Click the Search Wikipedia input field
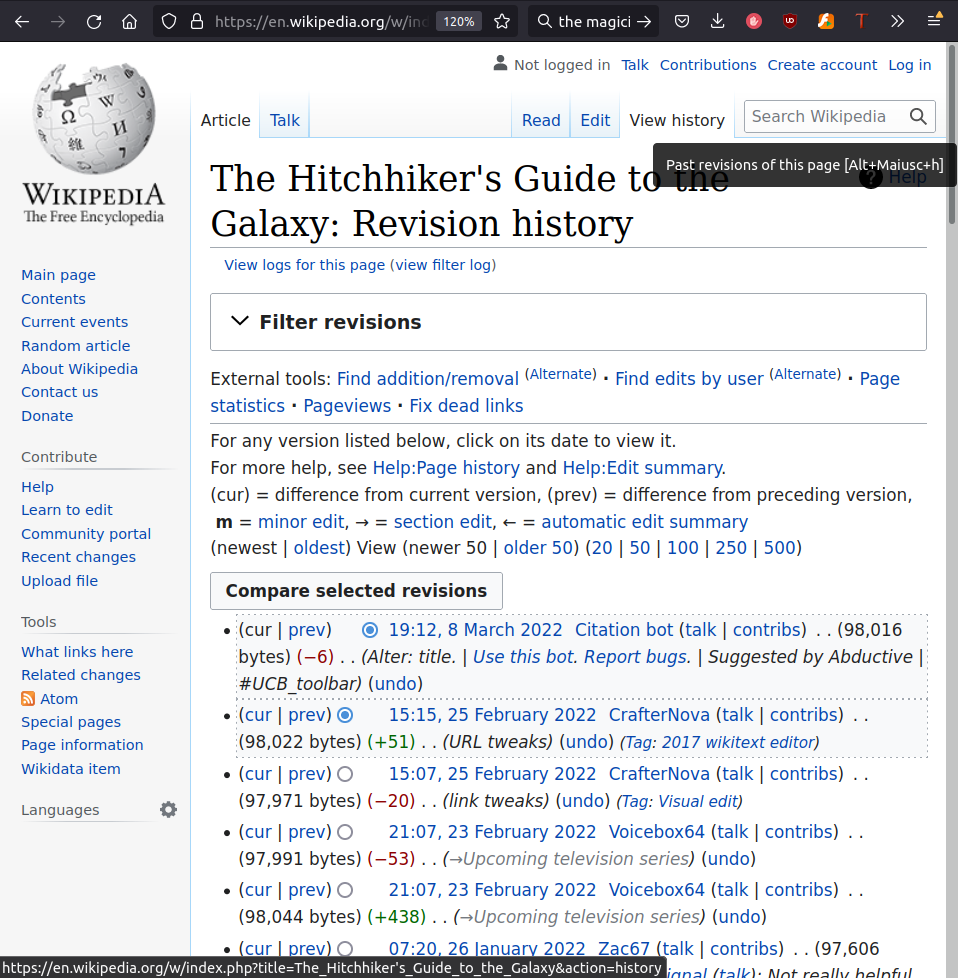Image resolution: width=958 pixels, height=978 pixels. click(x=825, y=117)
